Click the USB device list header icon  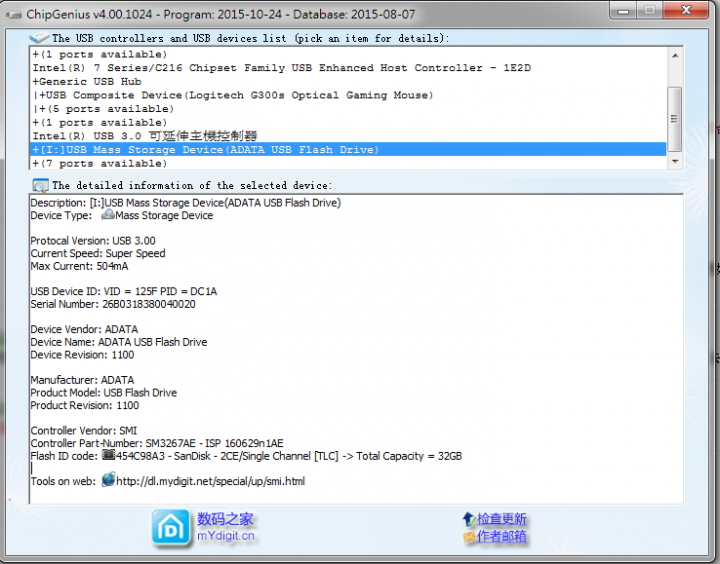coord(39,38)
